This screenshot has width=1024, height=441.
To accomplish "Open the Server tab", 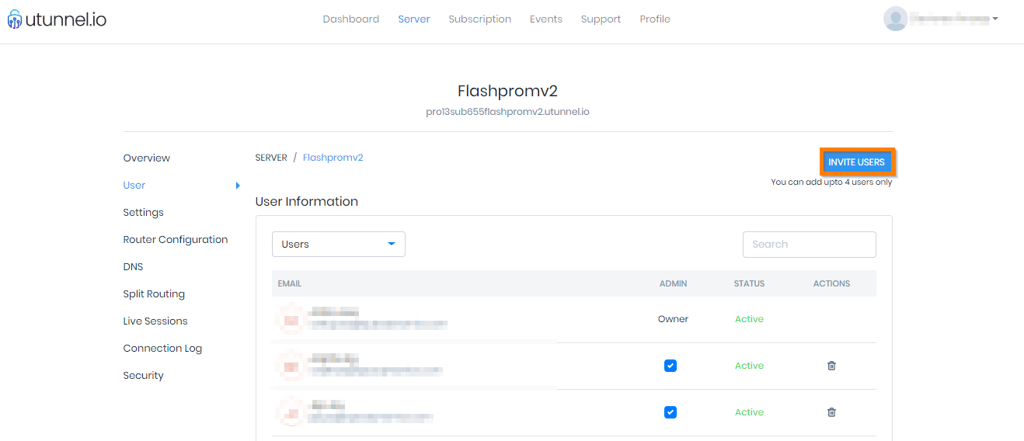I will coord(414,19).
